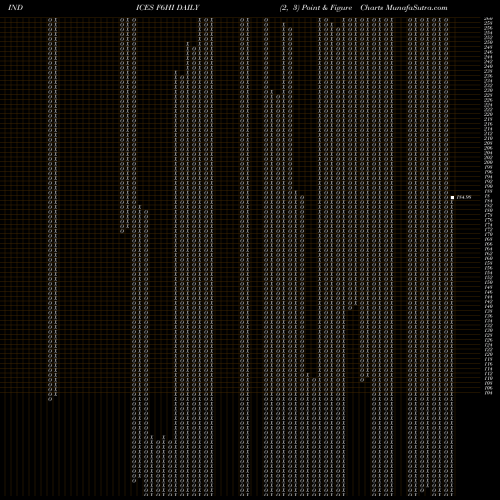
Task: Select the 714.95 price label
Action: tap(464, 197)
